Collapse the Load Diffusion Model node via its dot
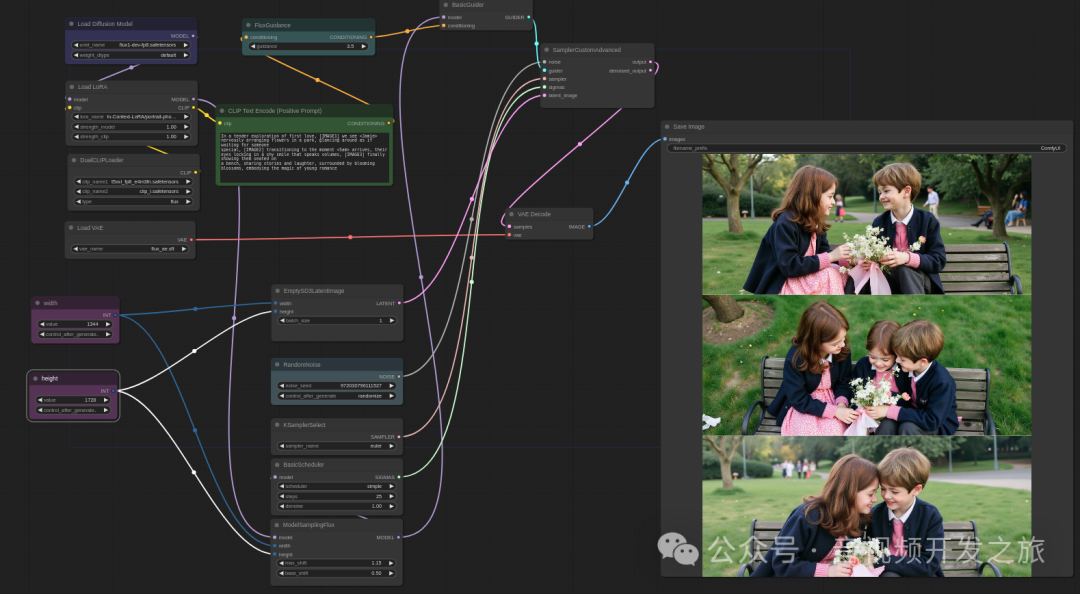 click(72, 23)
